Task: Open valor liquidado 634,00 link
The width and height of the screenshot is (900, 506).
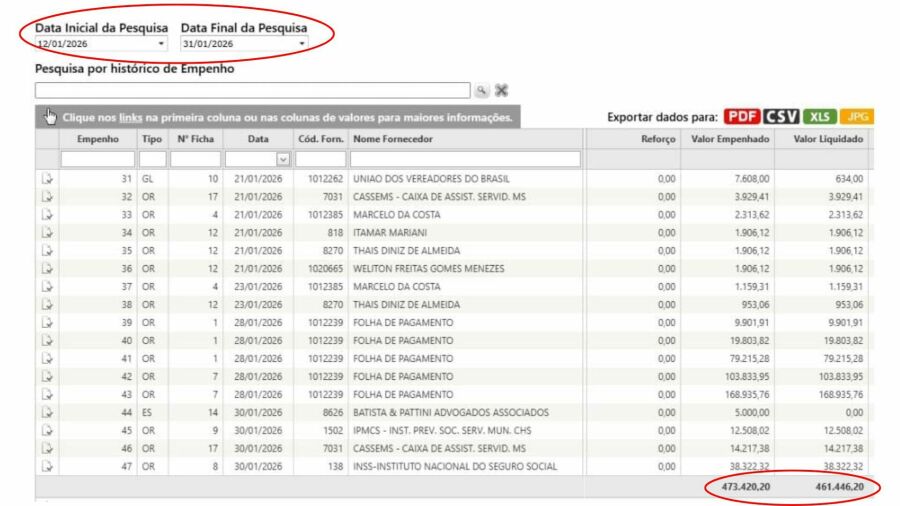Action: tap(849, 179)
